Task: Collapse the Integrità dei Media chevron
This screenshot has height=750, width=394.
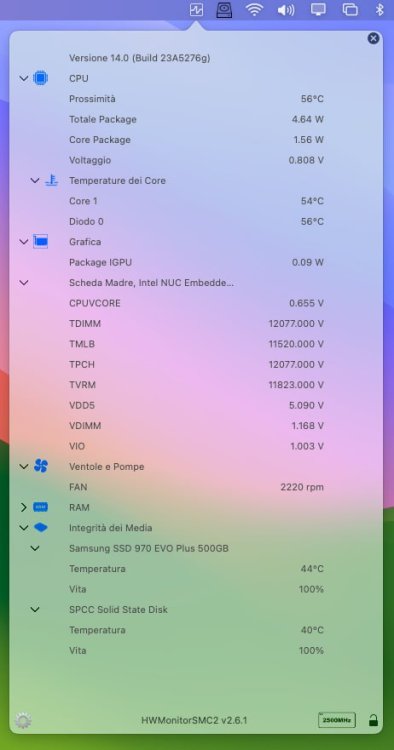Action: [23, 528]
